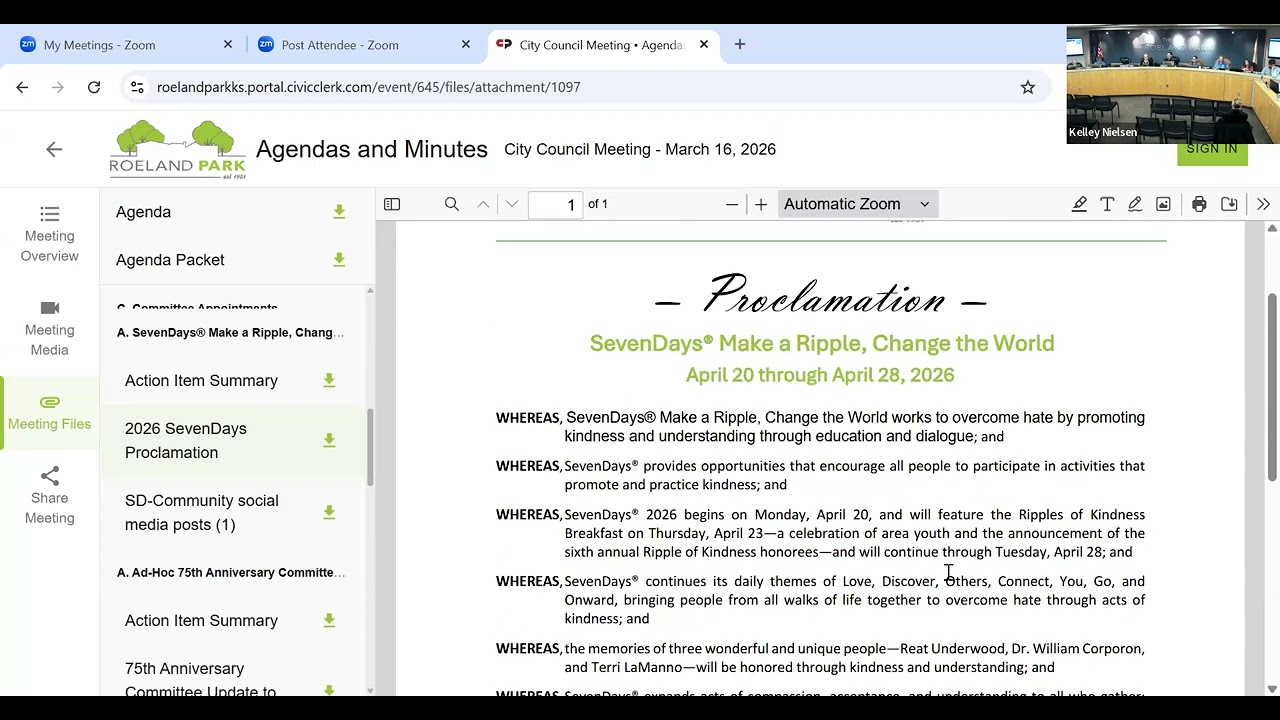Open 75th Anniversary Action Item Summary

pyautogui.click(x=201, y=620)
